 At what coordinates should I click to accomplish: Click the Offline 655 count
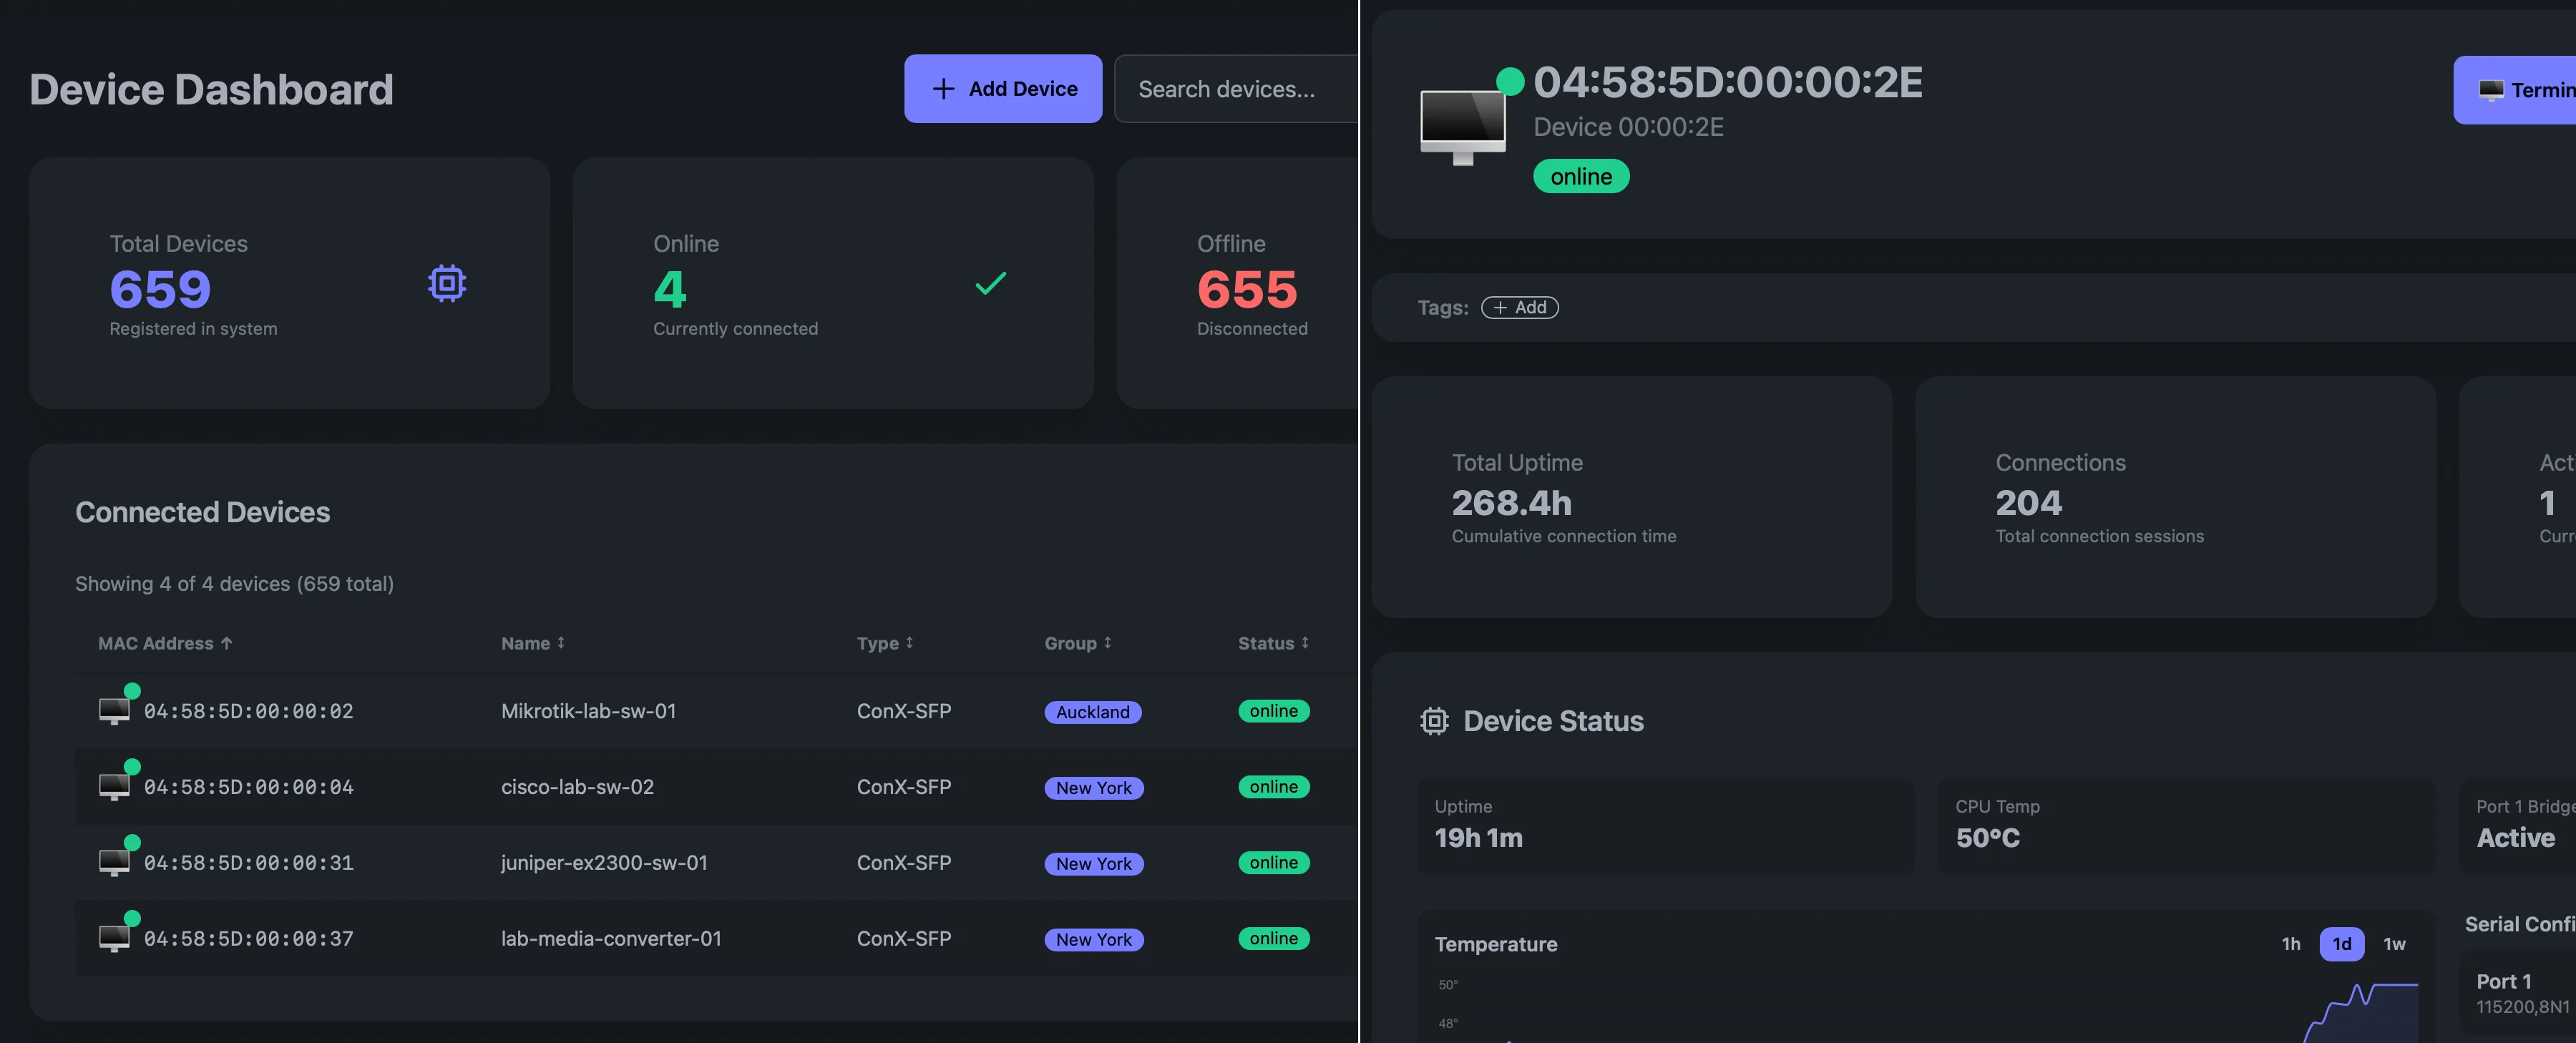1247,290
